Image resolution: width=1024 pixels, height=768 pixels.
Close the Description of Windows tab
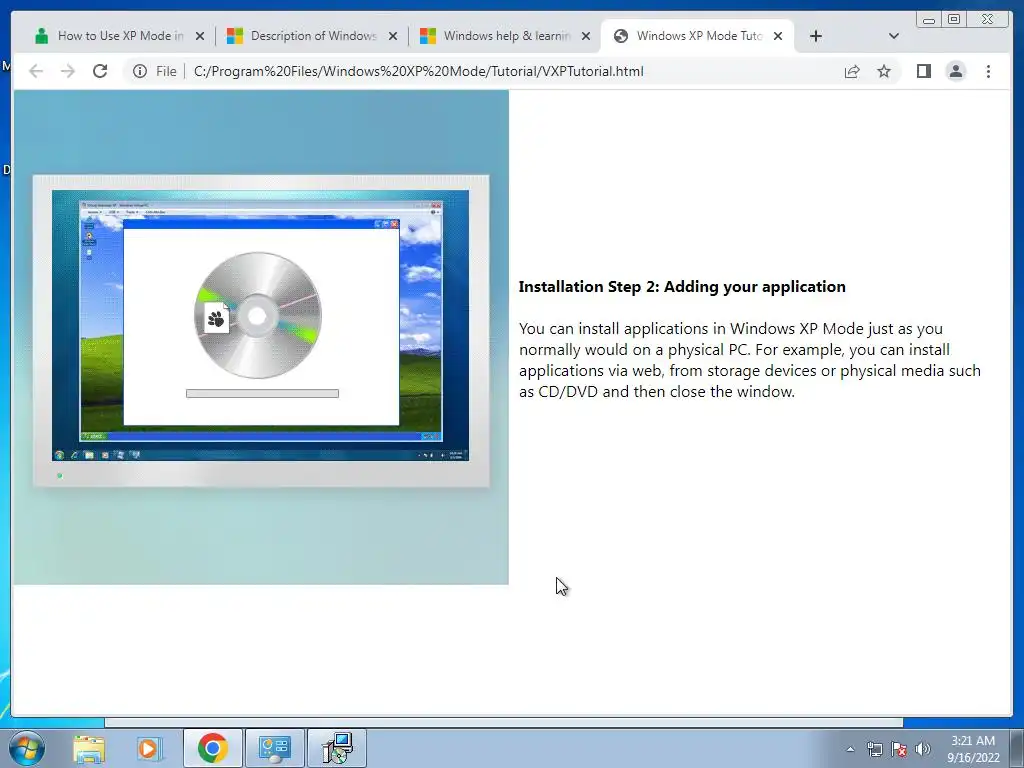(x=392, y=36)
